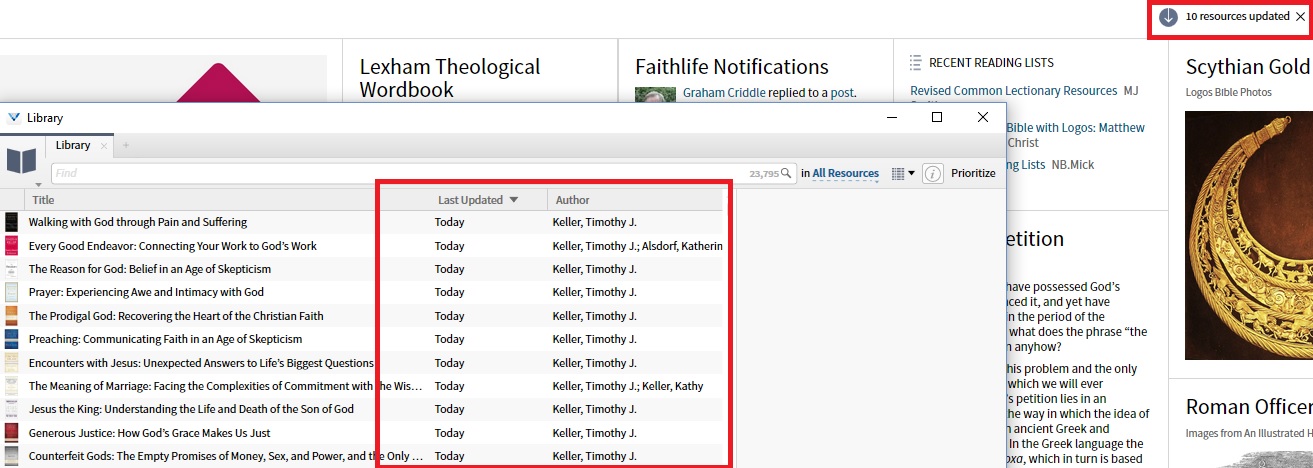
Task: Open Every Good Endeavor book row
Action: [x=173, y=246]
